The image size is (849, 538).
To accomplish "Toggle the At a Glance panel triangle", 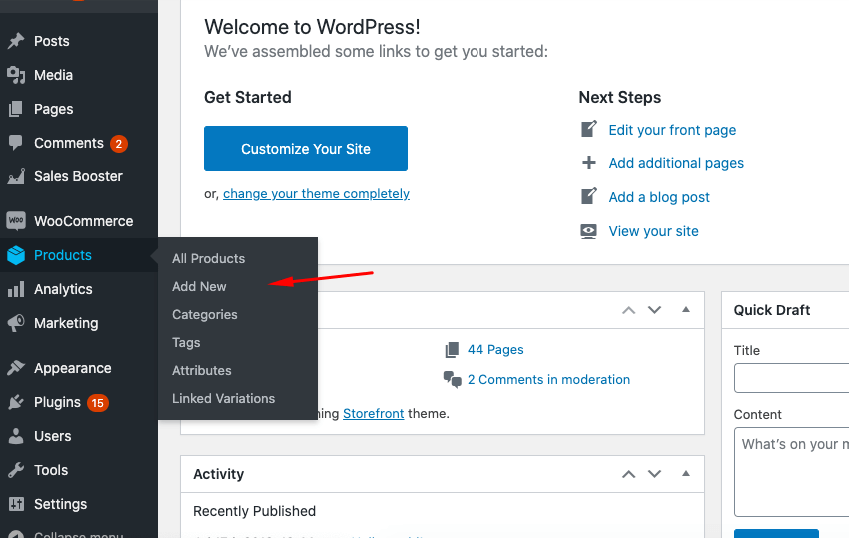I will click(x=686, y=310).
